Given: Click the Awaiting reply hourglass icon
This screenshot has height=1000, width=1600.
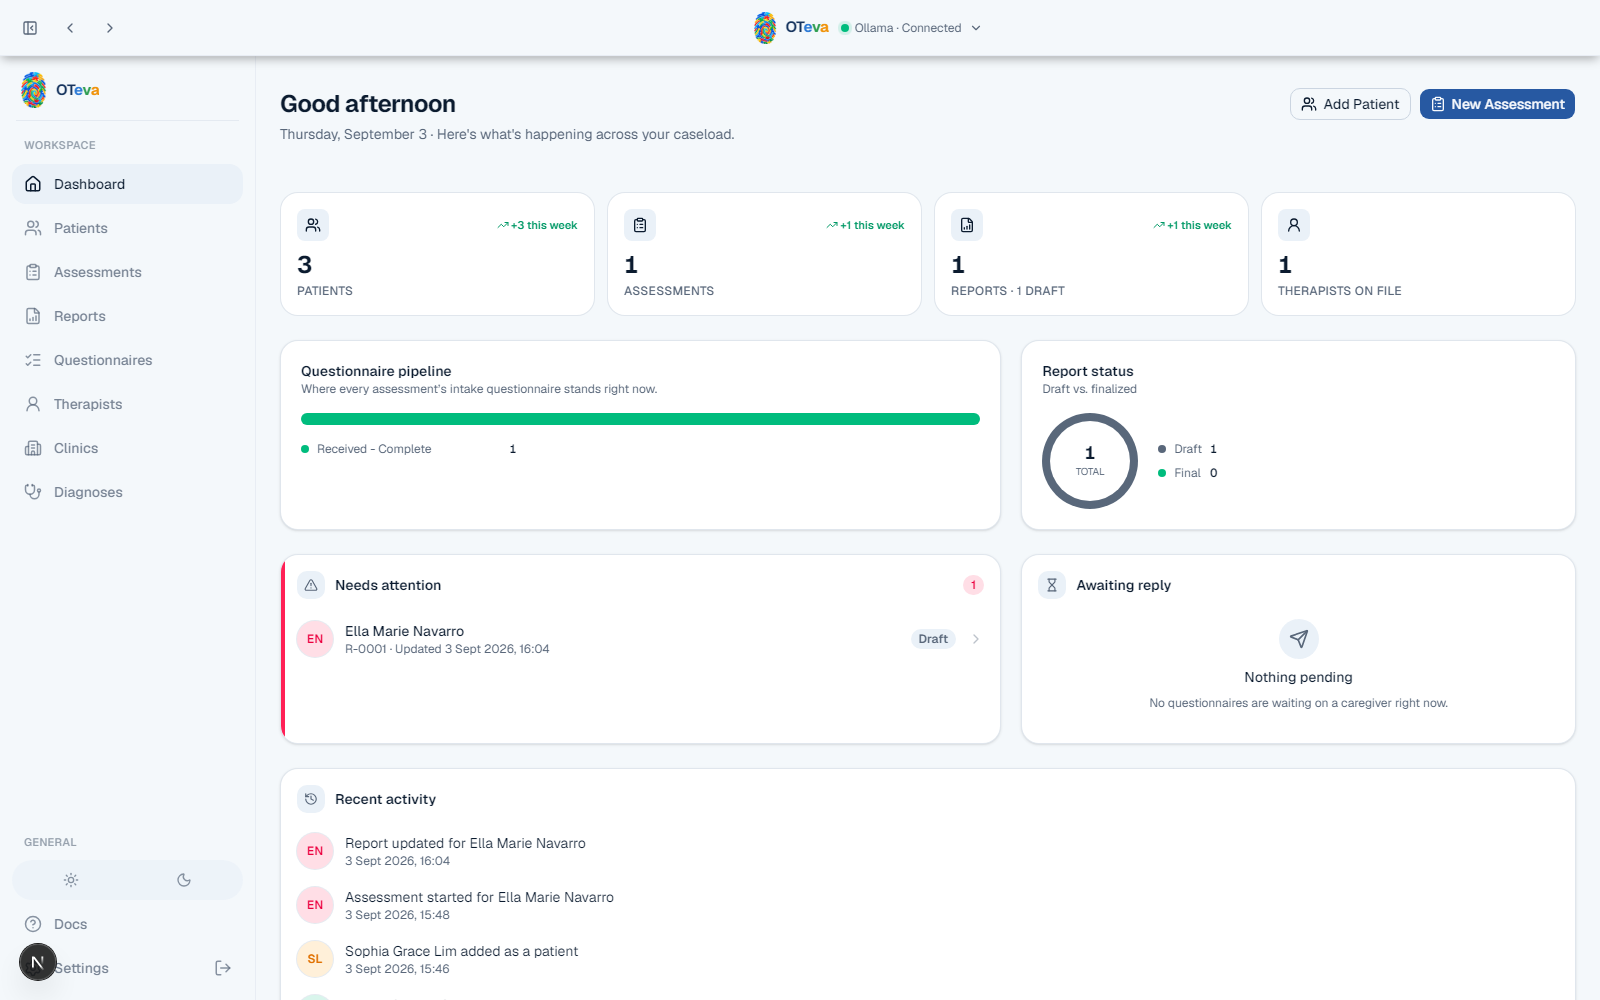Looking at the screenshot, I should (1052, 585).
